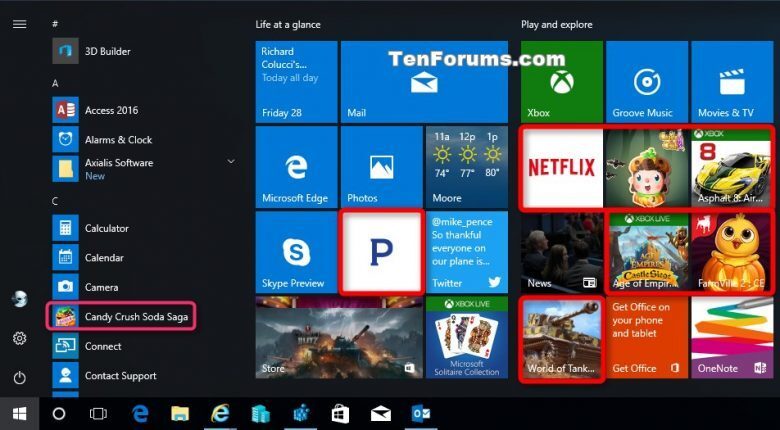Click the Get Office tile
The height and width of the screenshot is (430, 780).
point(647,337)
